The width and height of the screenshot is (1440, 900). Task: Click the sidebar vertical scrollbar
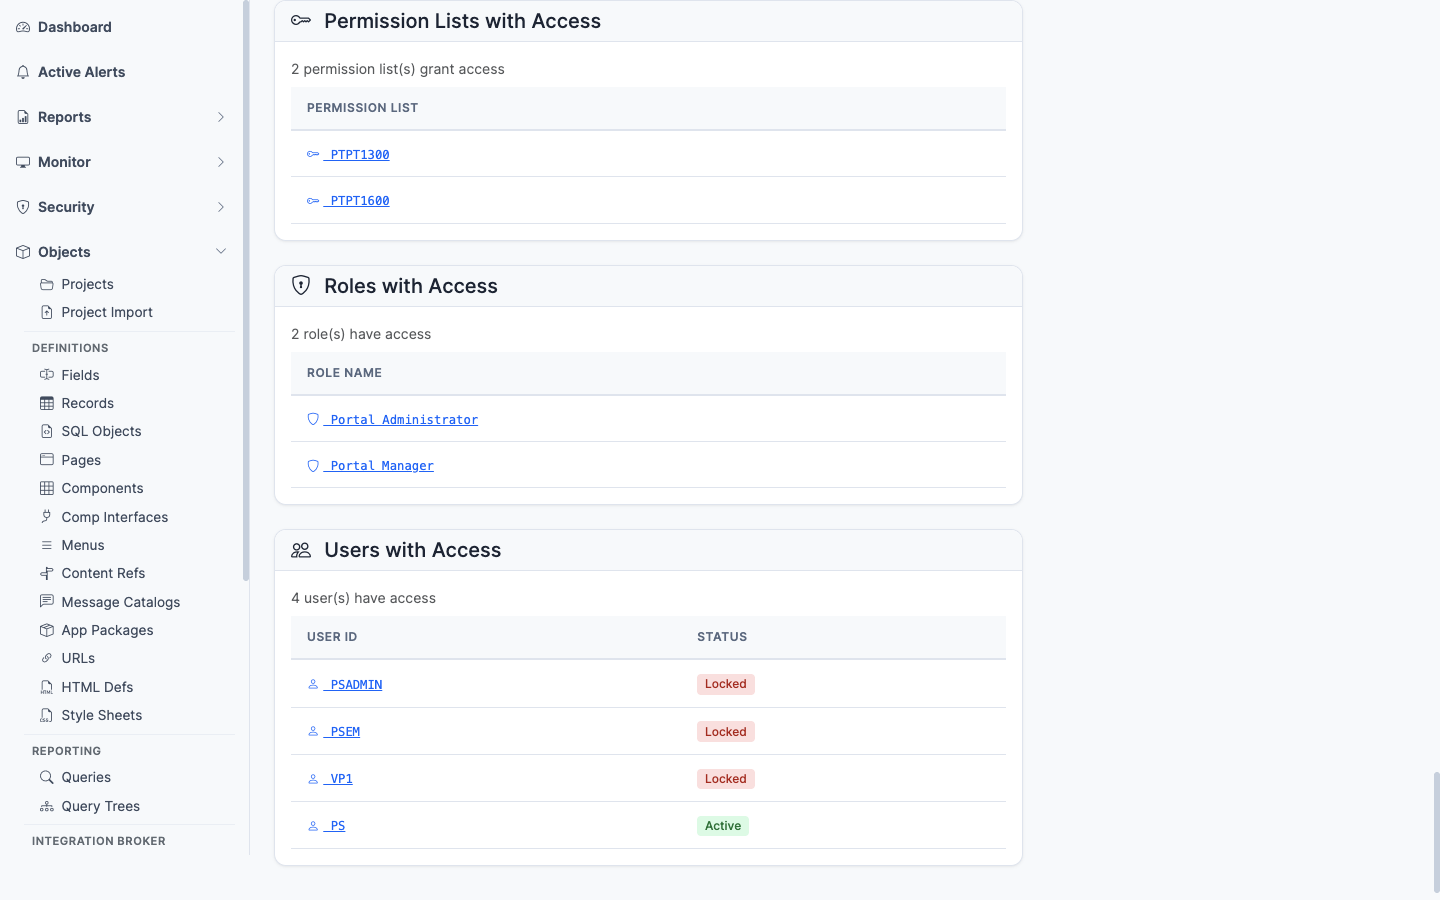pyautogui.click(x=246, y=290)
